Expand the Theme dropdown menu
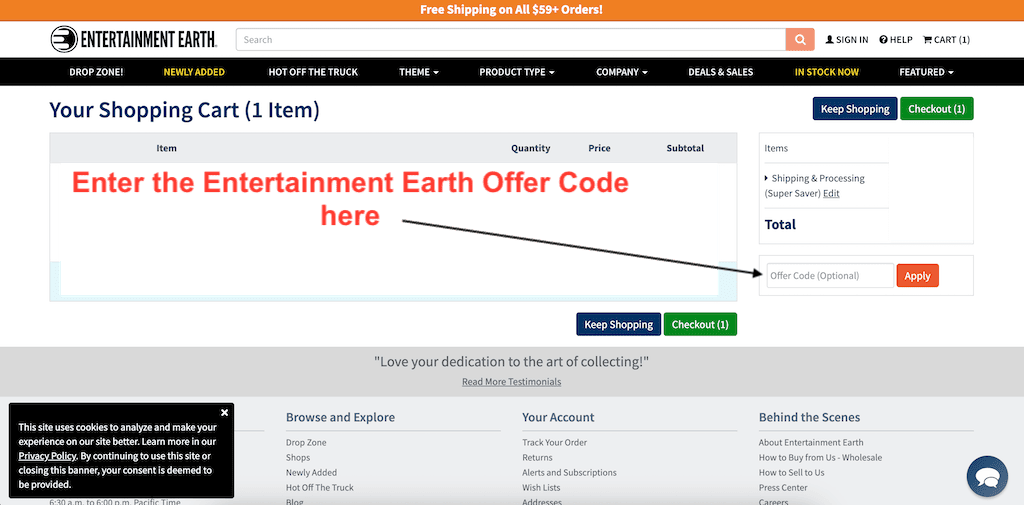This screenshot has height=505, width=1024. click(419, 72)
